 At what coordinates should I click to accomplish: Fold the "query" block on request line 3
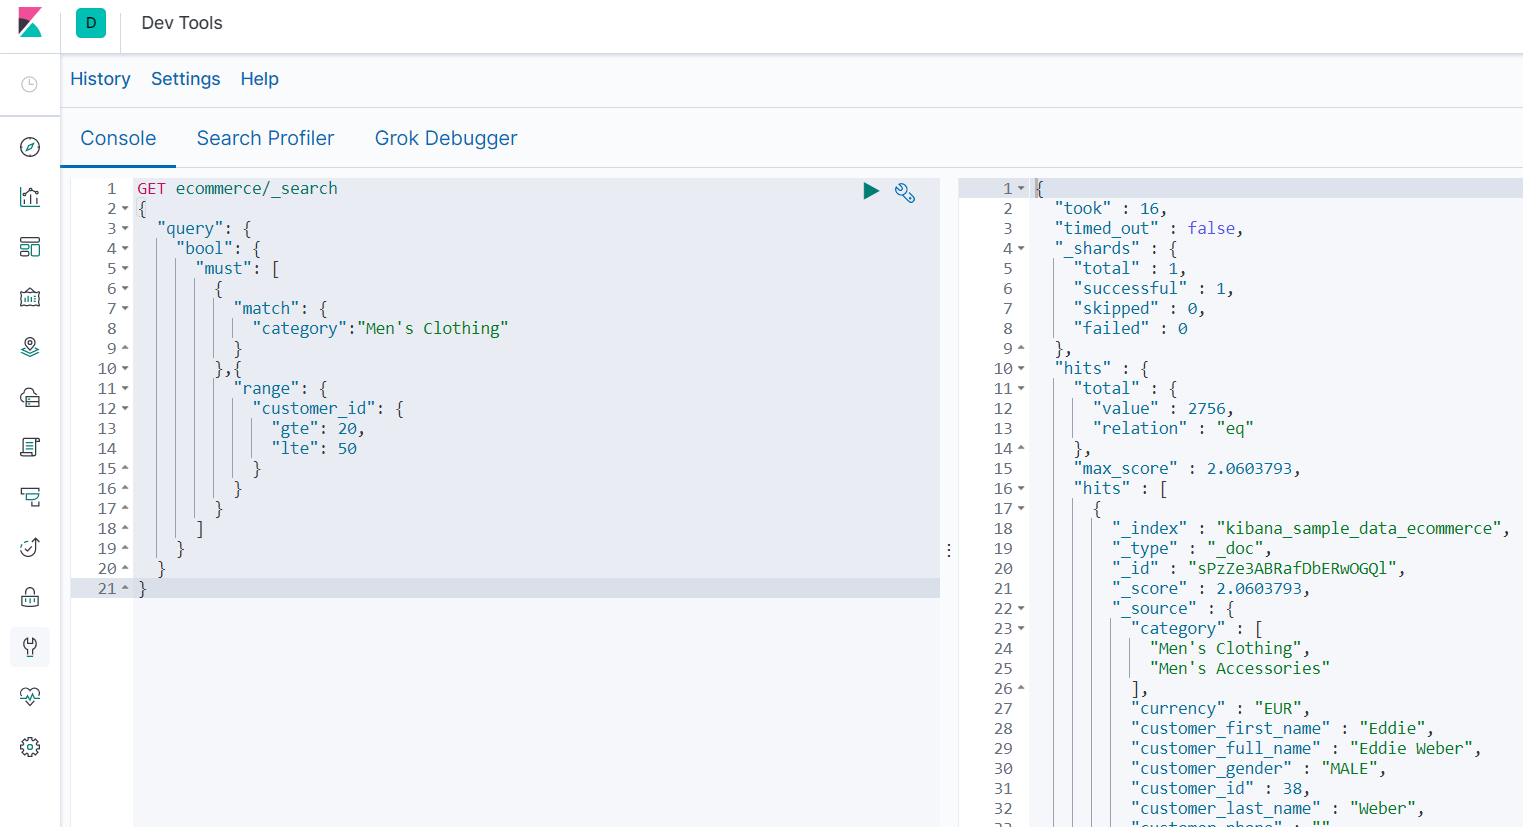(x=125, y=229)
